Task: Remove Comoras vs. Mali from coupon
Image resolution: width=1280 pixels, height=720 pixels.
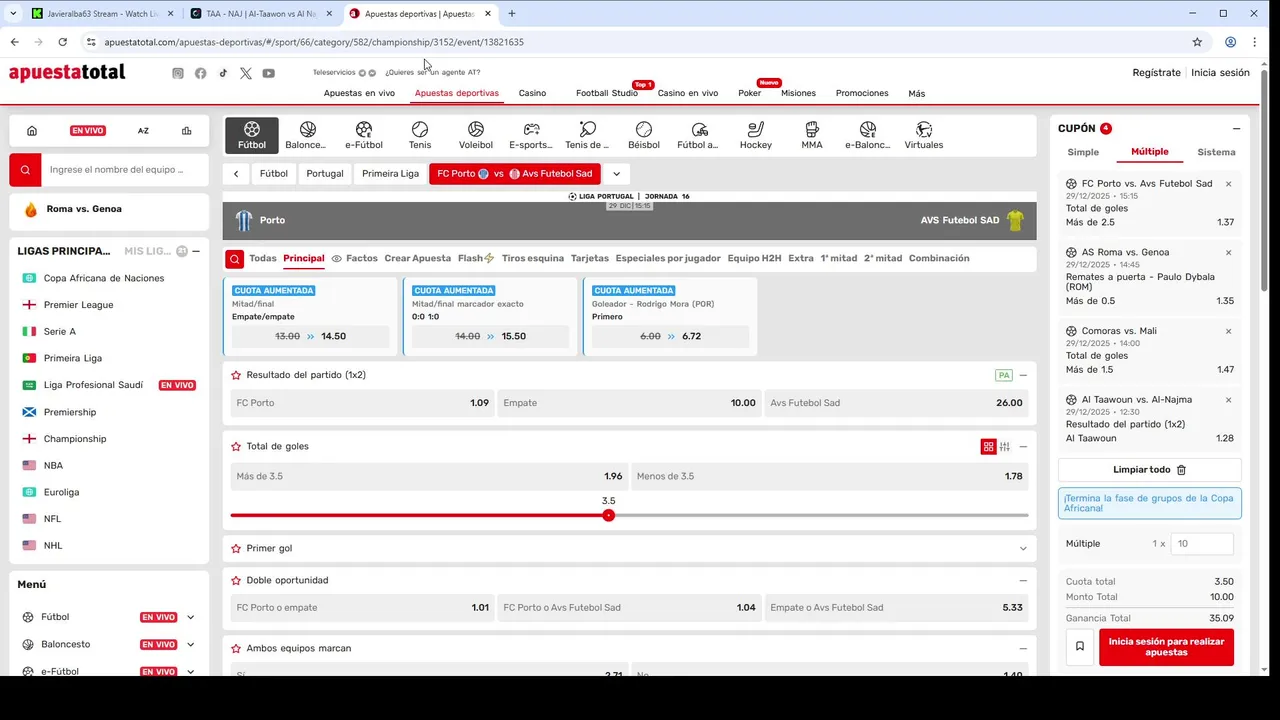Action: [1228, 331]
